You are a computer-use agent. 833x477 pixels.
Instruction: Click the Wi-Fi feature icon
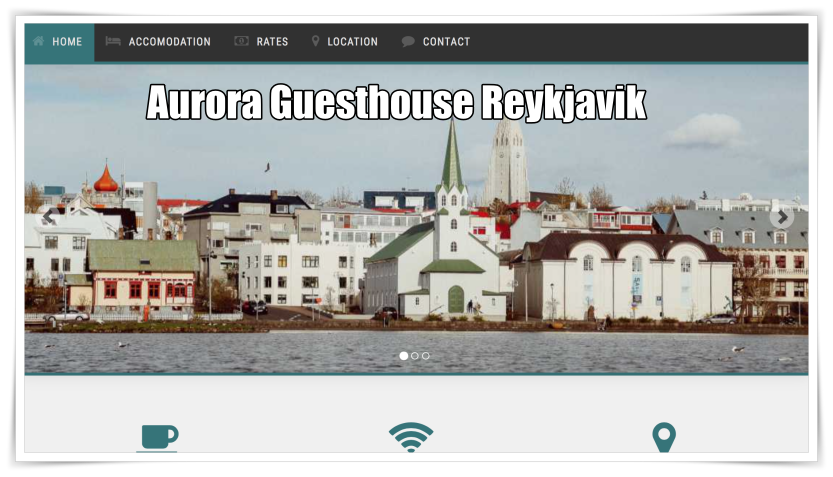point(411,437)
